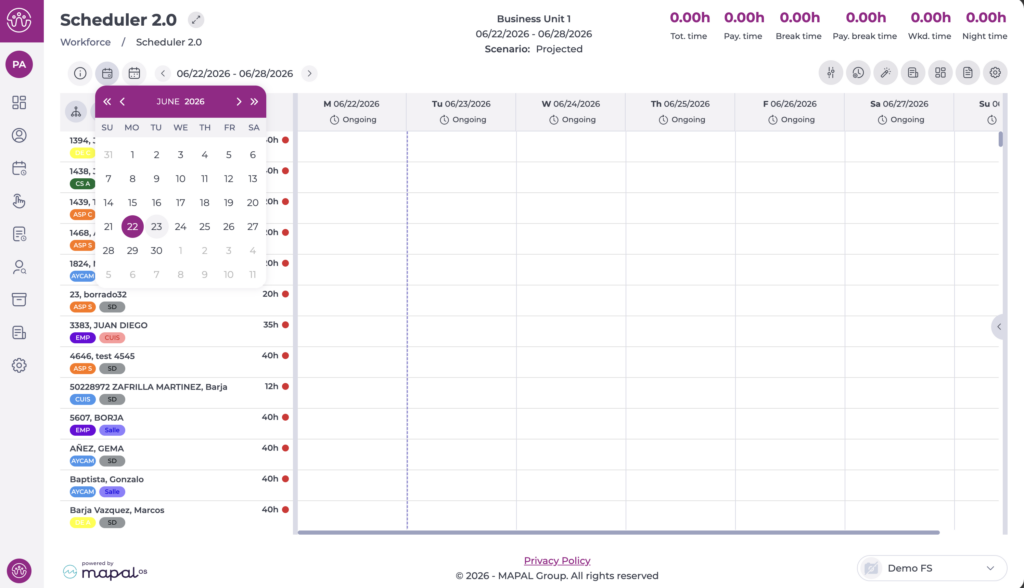Expand the collapsed right side panel arrow
Screen dimensions: 1024x588
999,327
